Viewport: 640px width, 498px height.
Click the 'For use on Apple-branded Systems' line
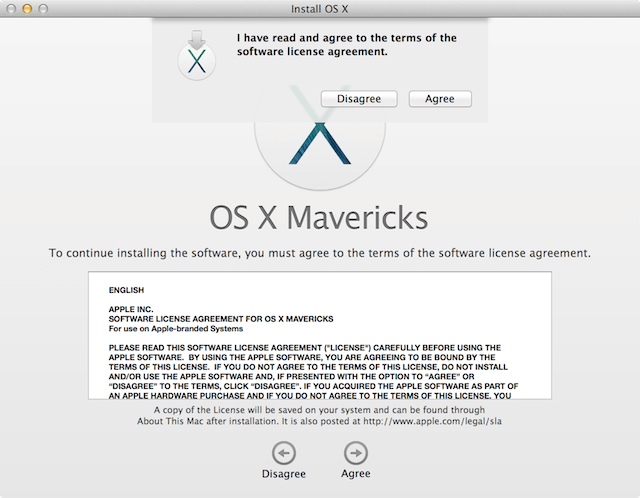pos(176,329)
